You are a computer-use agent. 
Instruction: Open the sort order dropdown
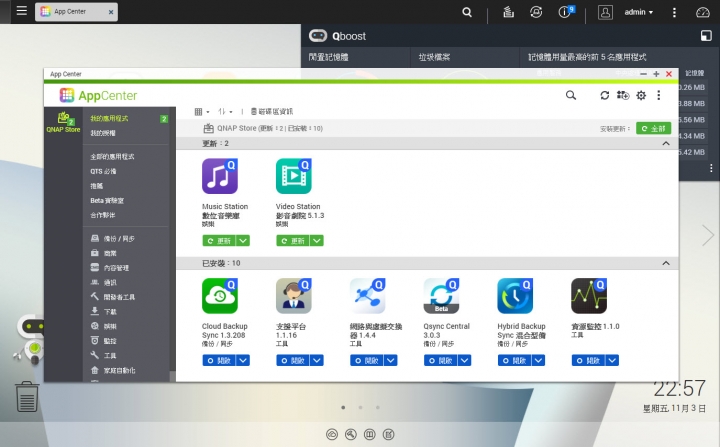pos(225,112)
